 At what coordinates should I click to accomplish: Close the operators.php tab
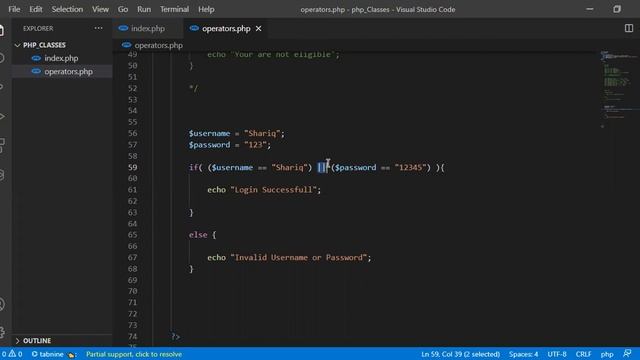click(x=258, y=29)
